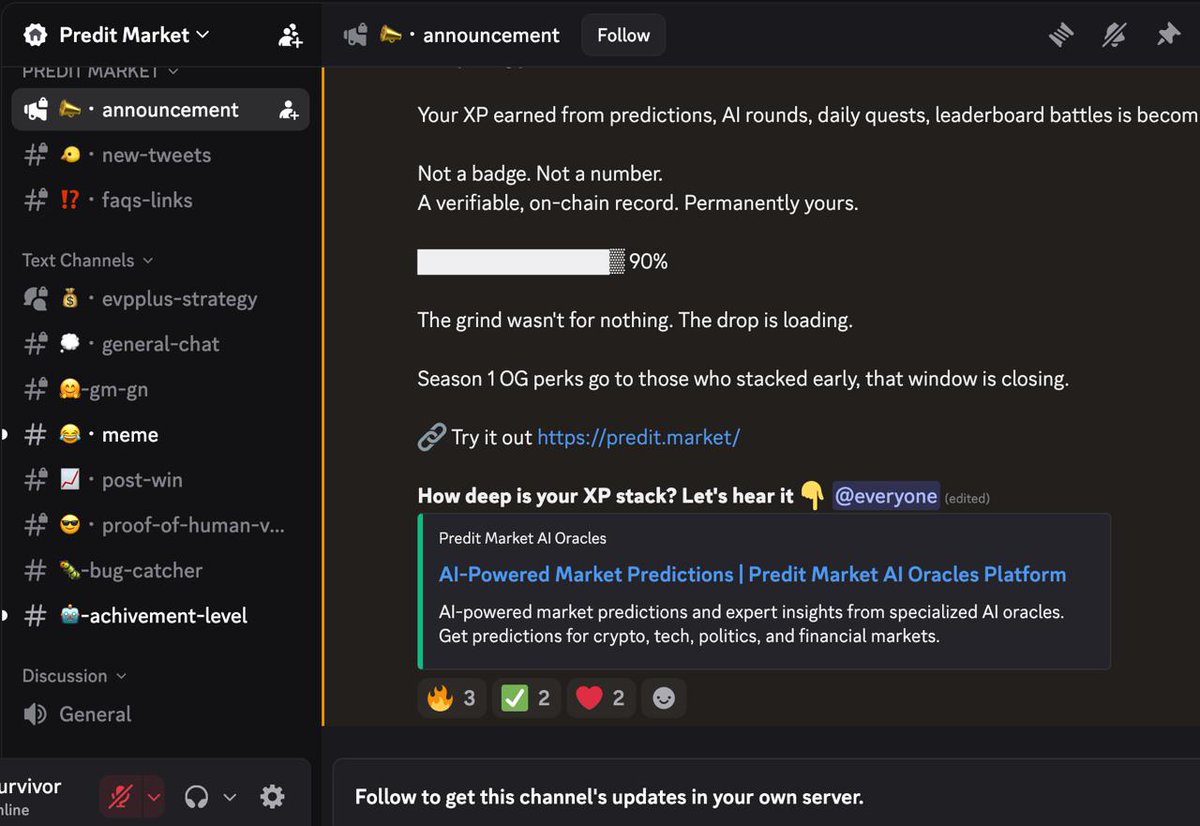Click the Predit Market AI Oracles embed text
The width and height of the screenshot is (1200, 826).
[x=523, y=538]
